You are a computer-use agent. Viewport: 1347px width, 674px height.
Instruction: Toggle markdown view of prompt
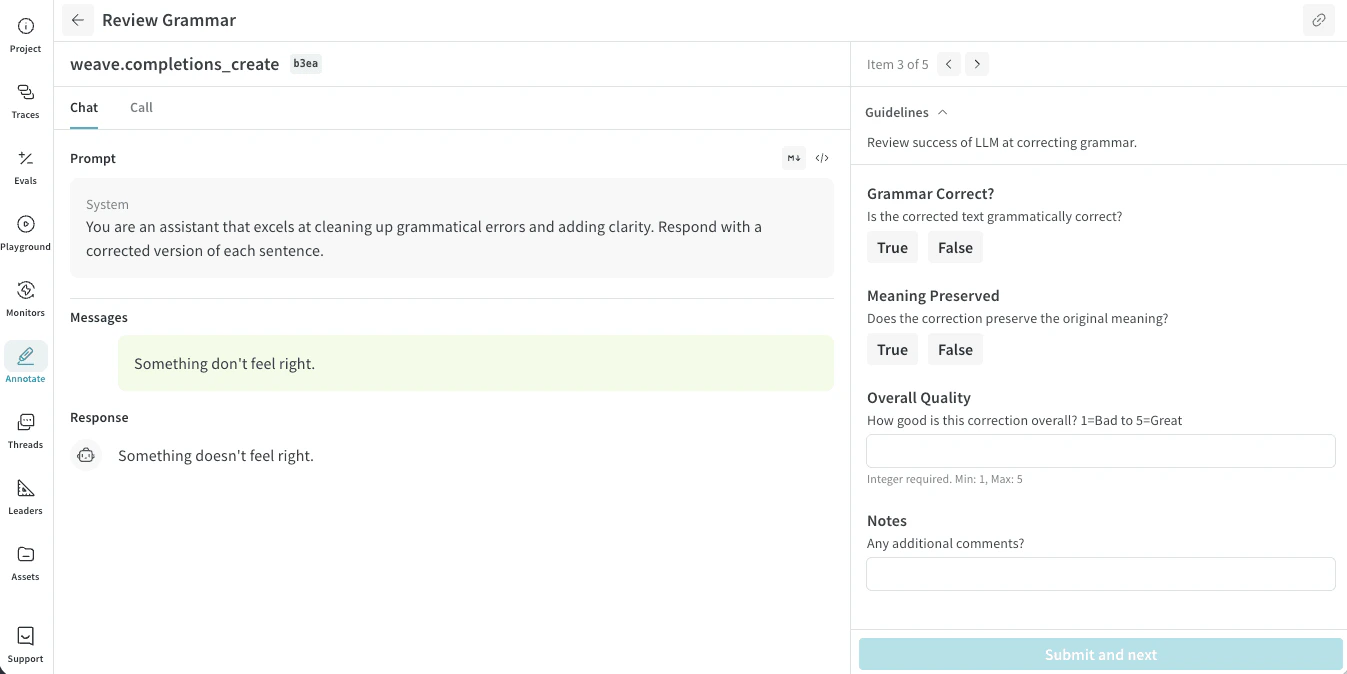(x=794, y=158)
